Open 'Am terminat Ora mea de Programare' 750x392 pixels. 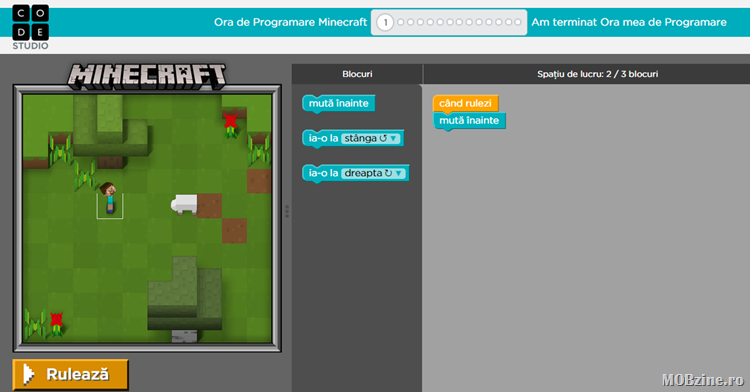point(629,22)
